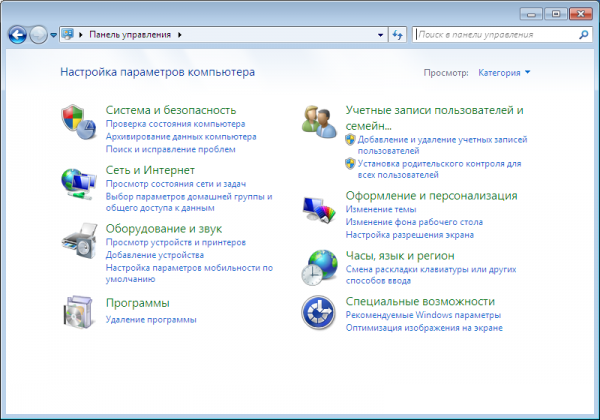Open the user accounts people icon
This screenshot has width=600, height=420.
click(x=319, y=122)
